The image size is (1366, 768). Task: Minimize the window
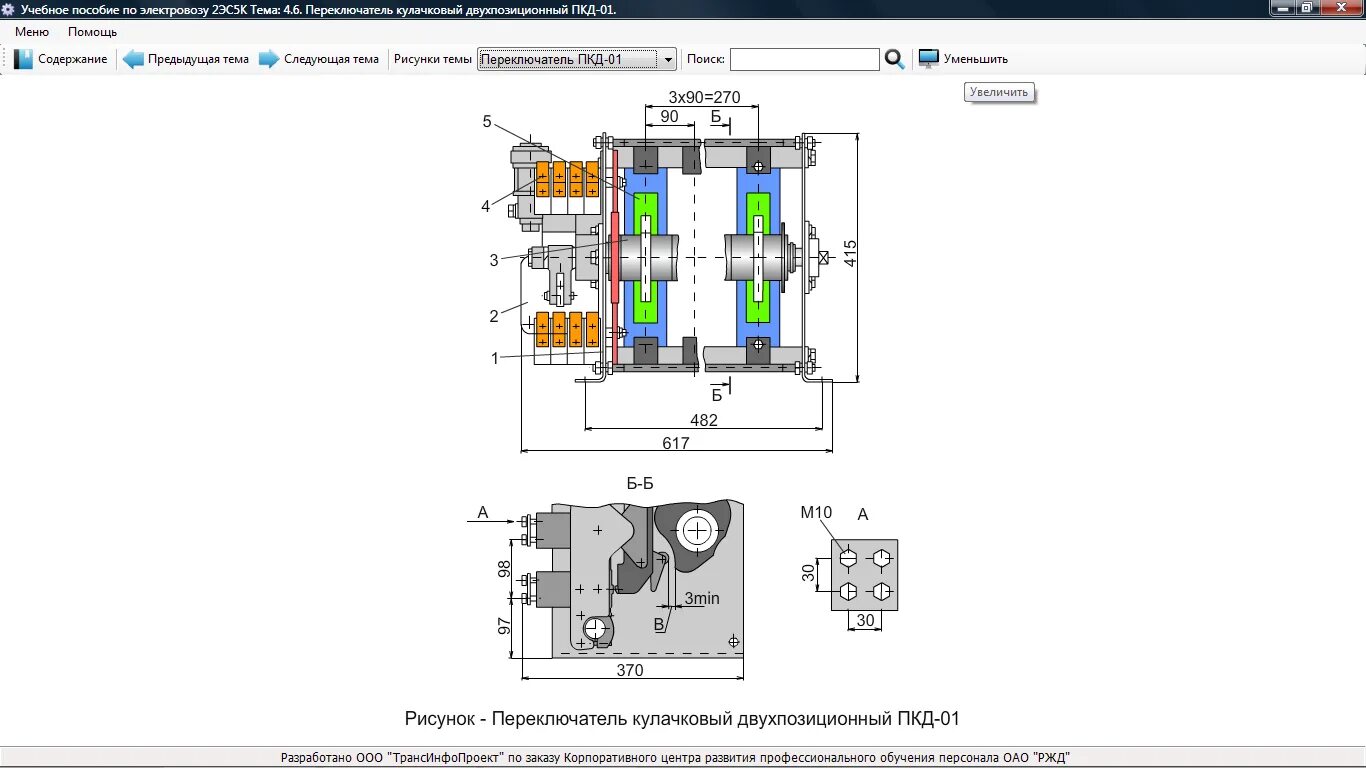pyautogui.click(x=1285, y=8)
